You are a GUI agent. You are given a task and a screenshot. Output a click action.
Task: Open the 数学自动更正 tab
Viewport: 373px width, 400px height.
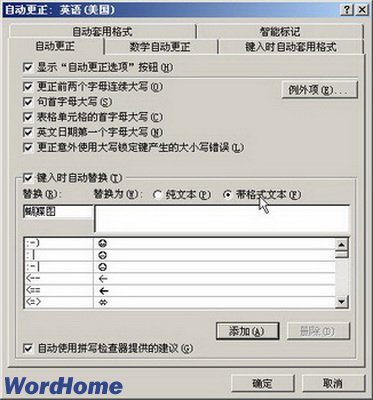point(160,47)
